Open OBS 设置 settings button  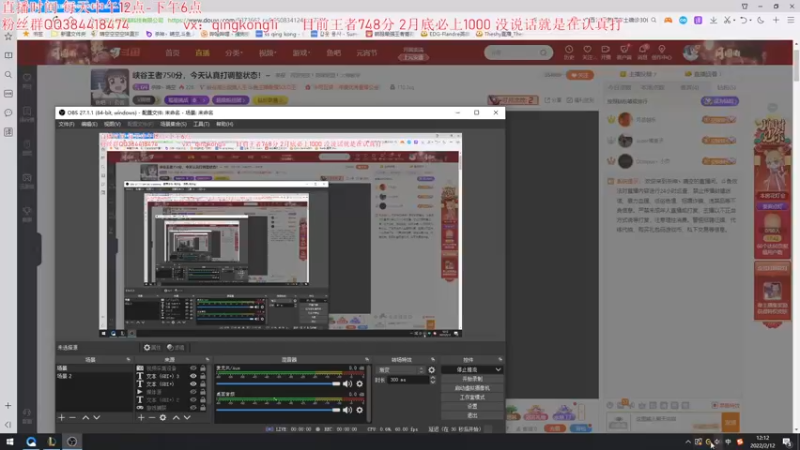pyautogui.click(x=472, y=407)
